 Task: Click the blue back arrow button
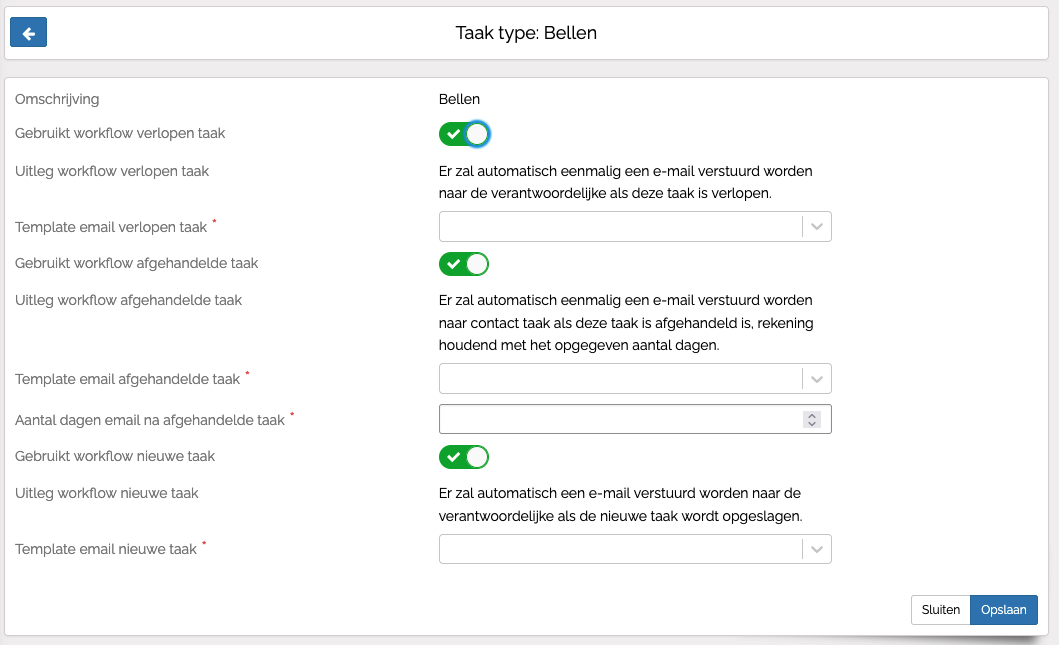click(x=28, y=33)
